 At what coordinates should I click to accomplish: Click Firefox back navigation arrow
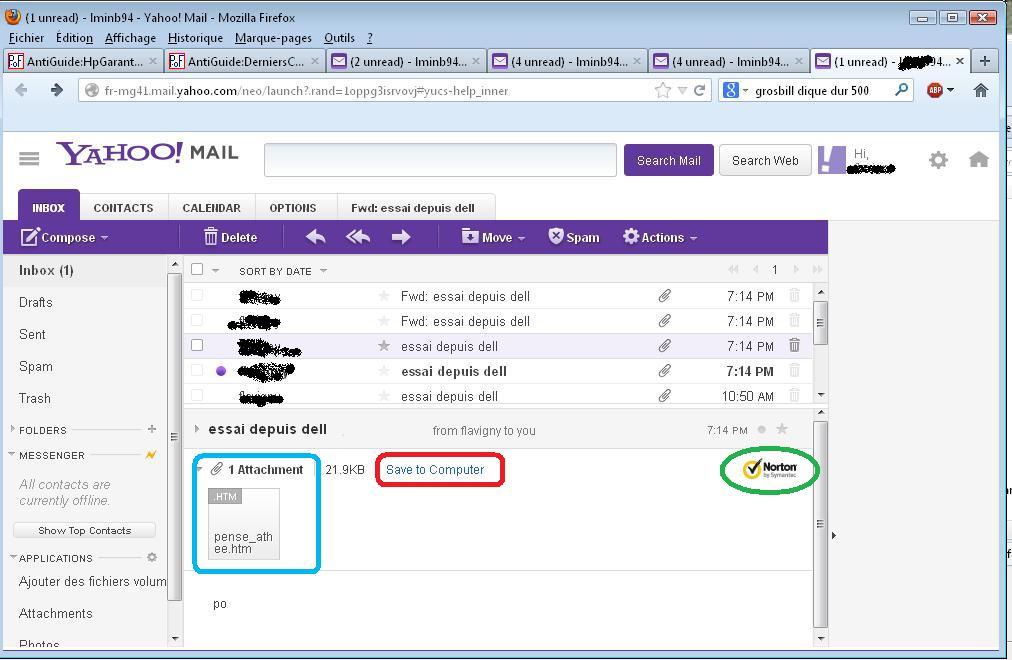21,90
